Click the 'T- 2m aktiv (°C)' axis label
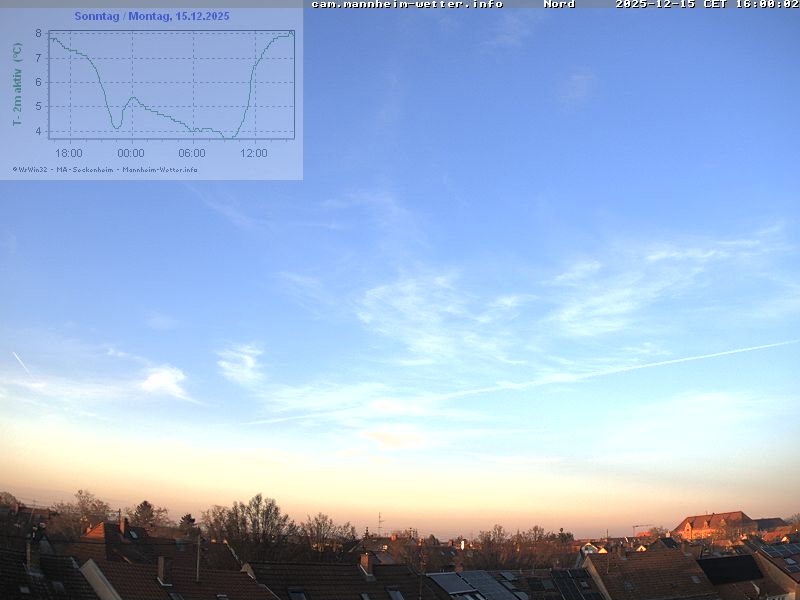800x600 pixels. tap(17, 84)
